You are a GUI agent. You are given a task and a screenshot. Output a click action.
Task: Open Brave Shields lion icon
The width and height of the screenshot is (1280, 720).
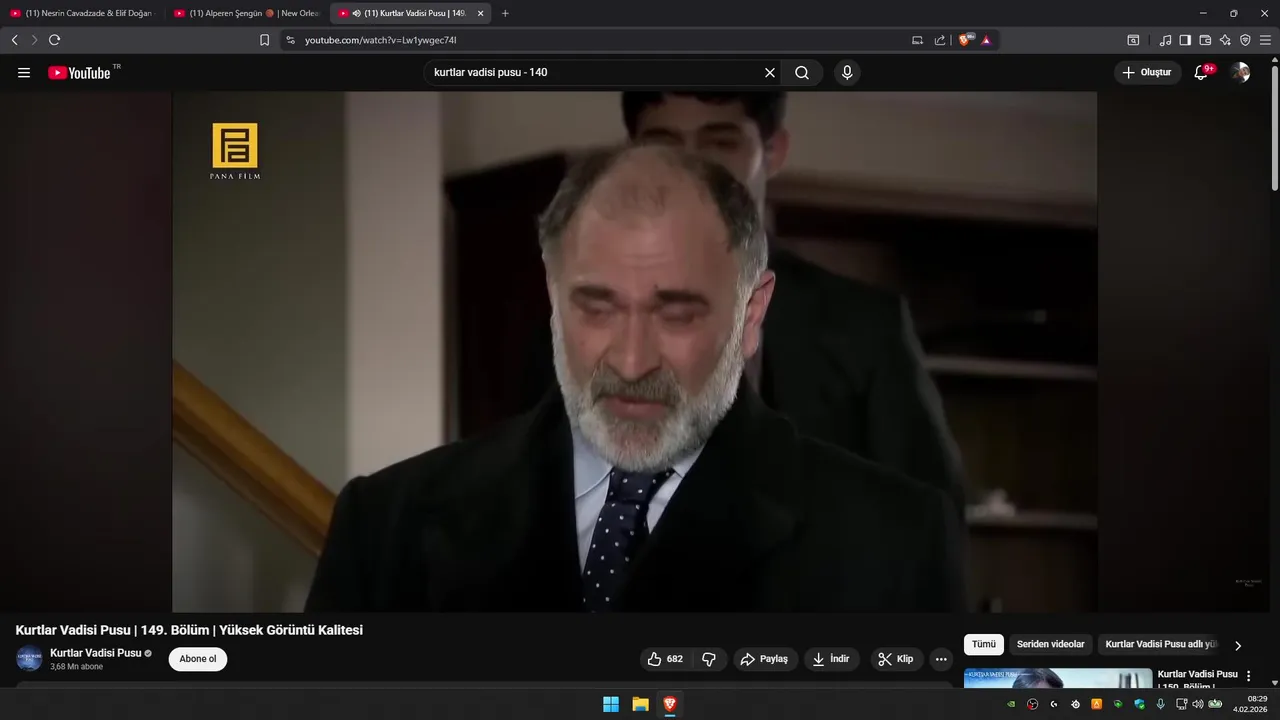[965, 40]
